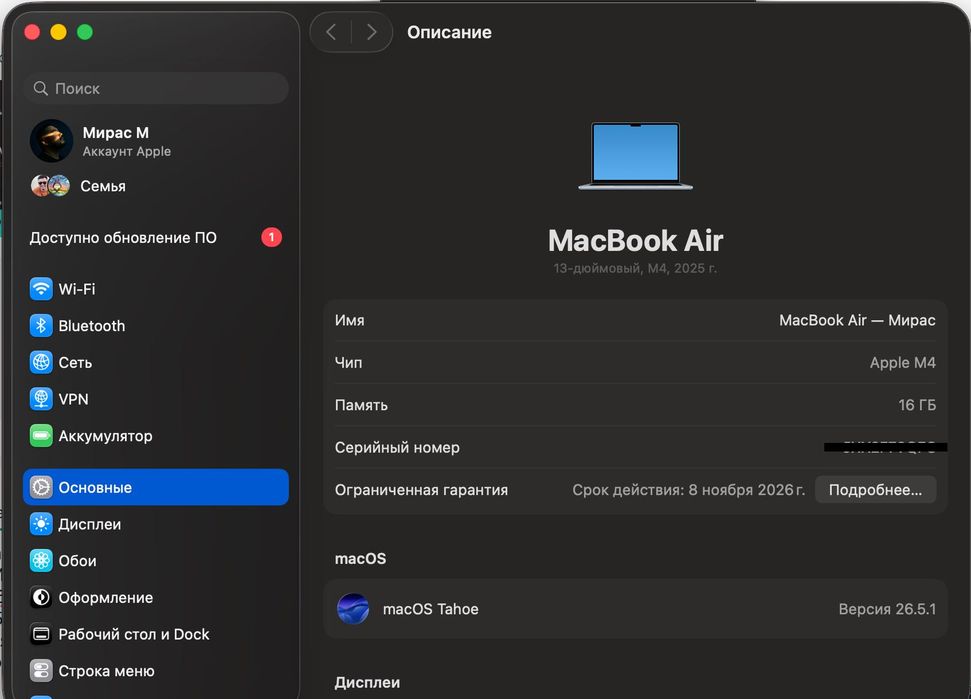
Task: Click the red close window button
Action: tap(32, 32)
